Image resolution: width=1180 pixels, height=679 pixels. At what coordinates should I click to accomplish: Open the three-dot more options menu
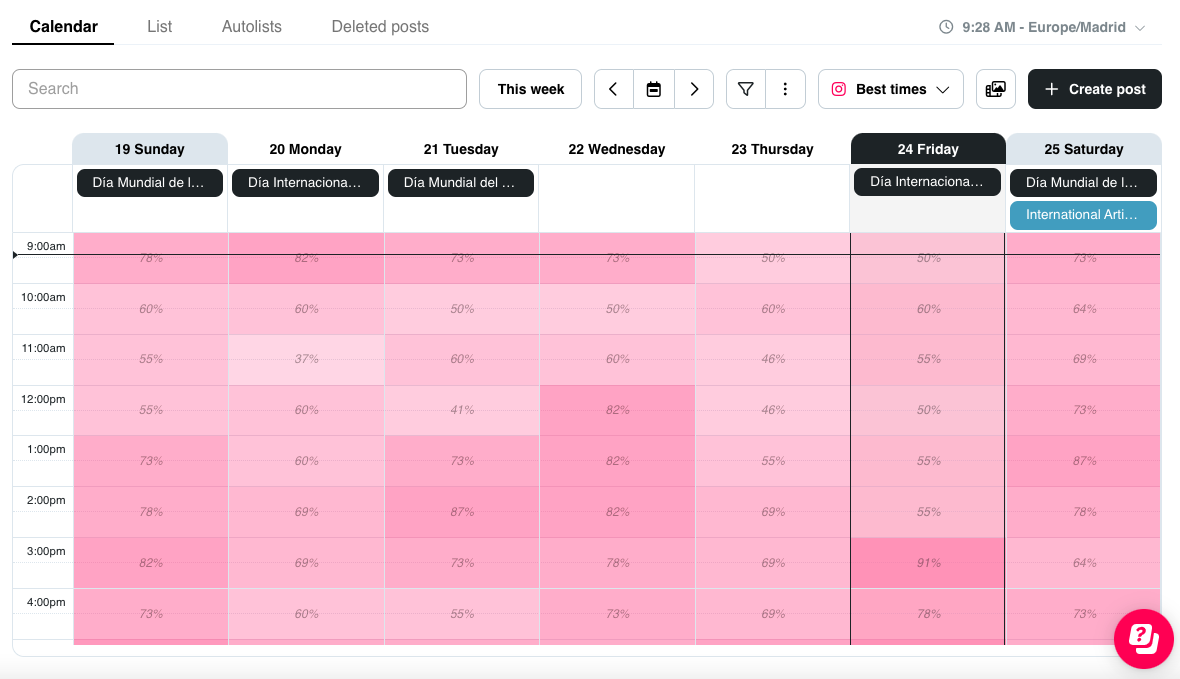[x=786, y=89]
